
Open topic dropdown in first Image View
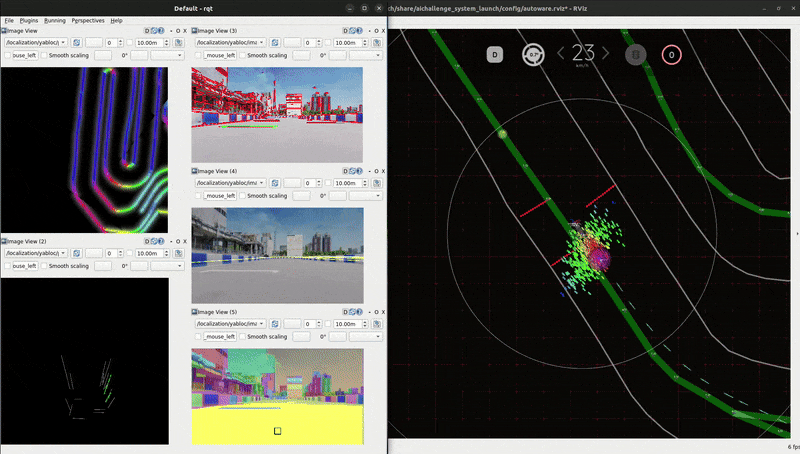tap(36, 42)
